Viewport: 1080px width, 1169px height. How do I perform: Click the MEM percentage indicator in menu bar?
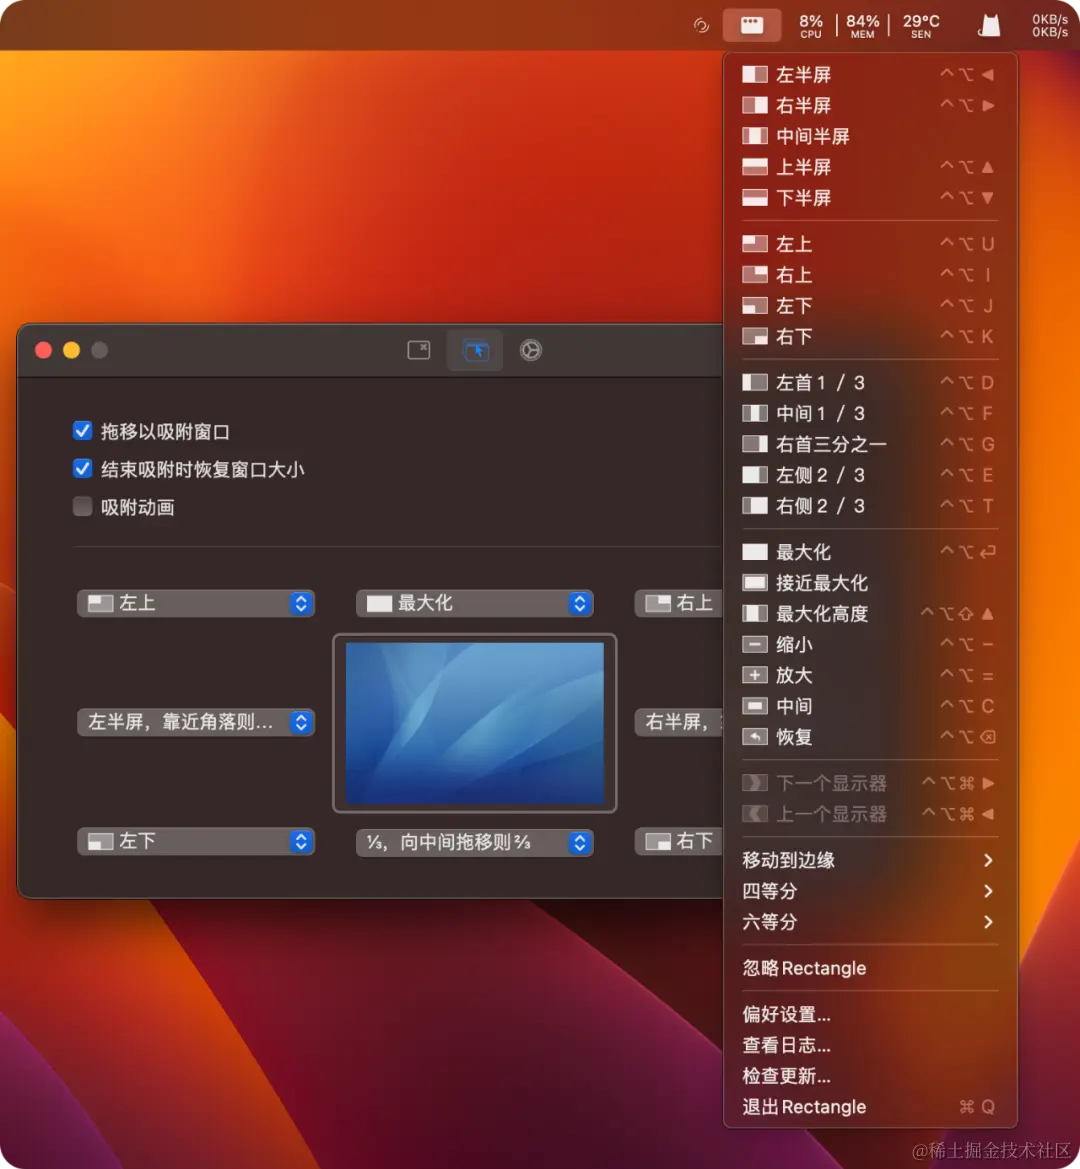(861, 24)
